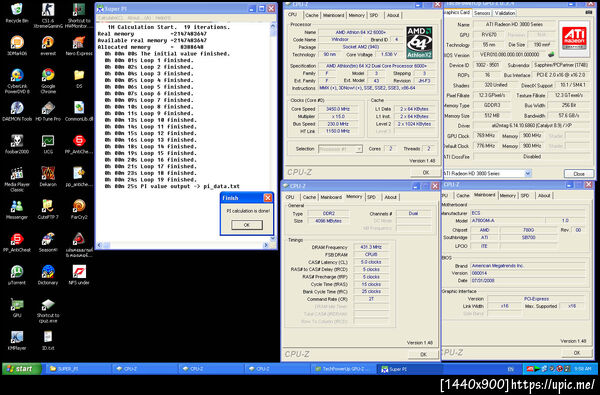The width and height of the screenshot is (600, 395).
Task: Start Messenger from the desktop
Action: click(17, 209)
